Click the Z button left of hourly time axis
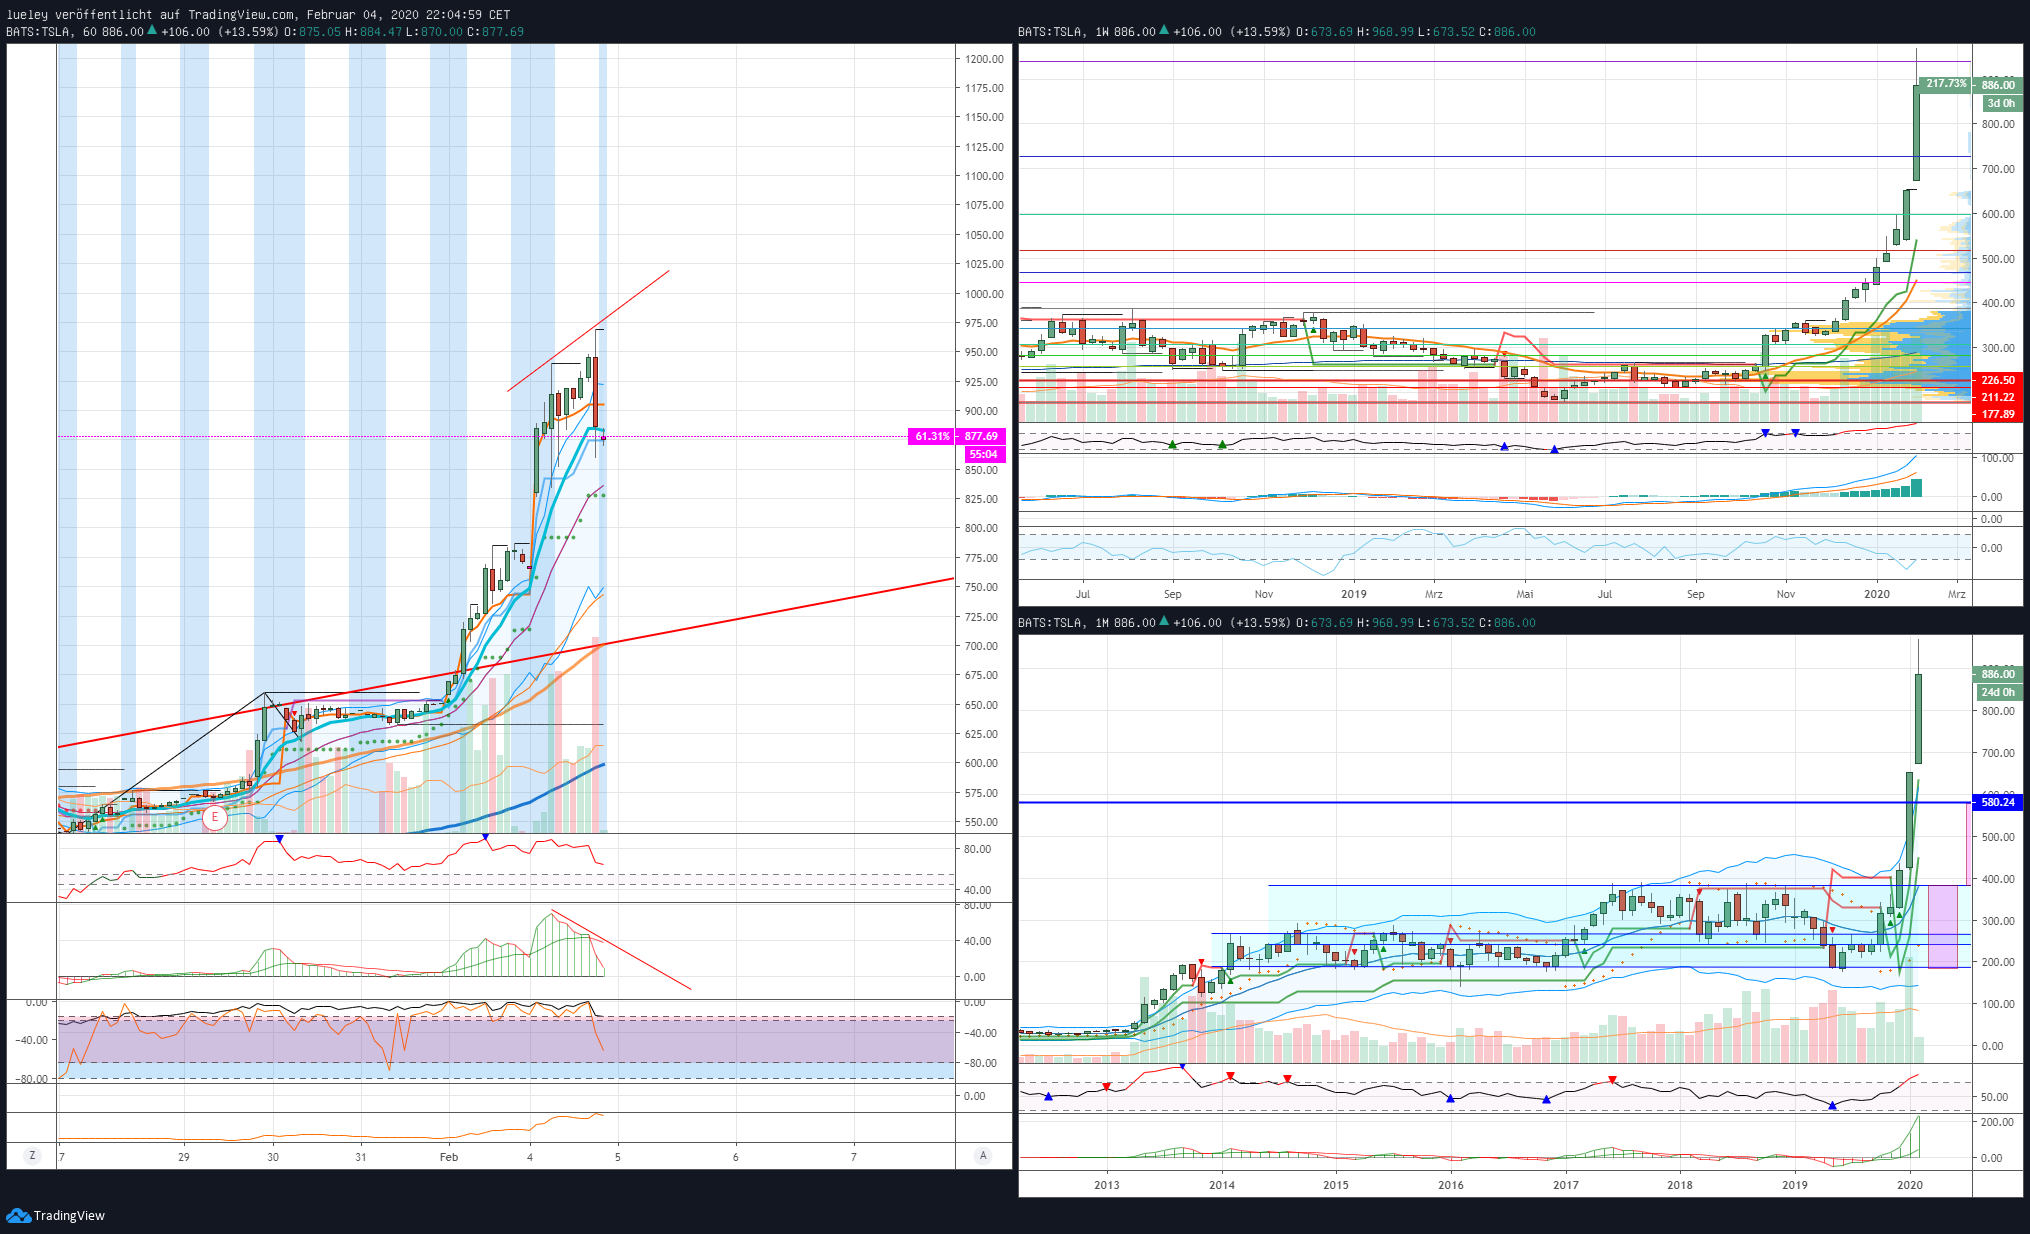The height and width of the screenshot is (1234, 2030). [x=32, y=1155]
